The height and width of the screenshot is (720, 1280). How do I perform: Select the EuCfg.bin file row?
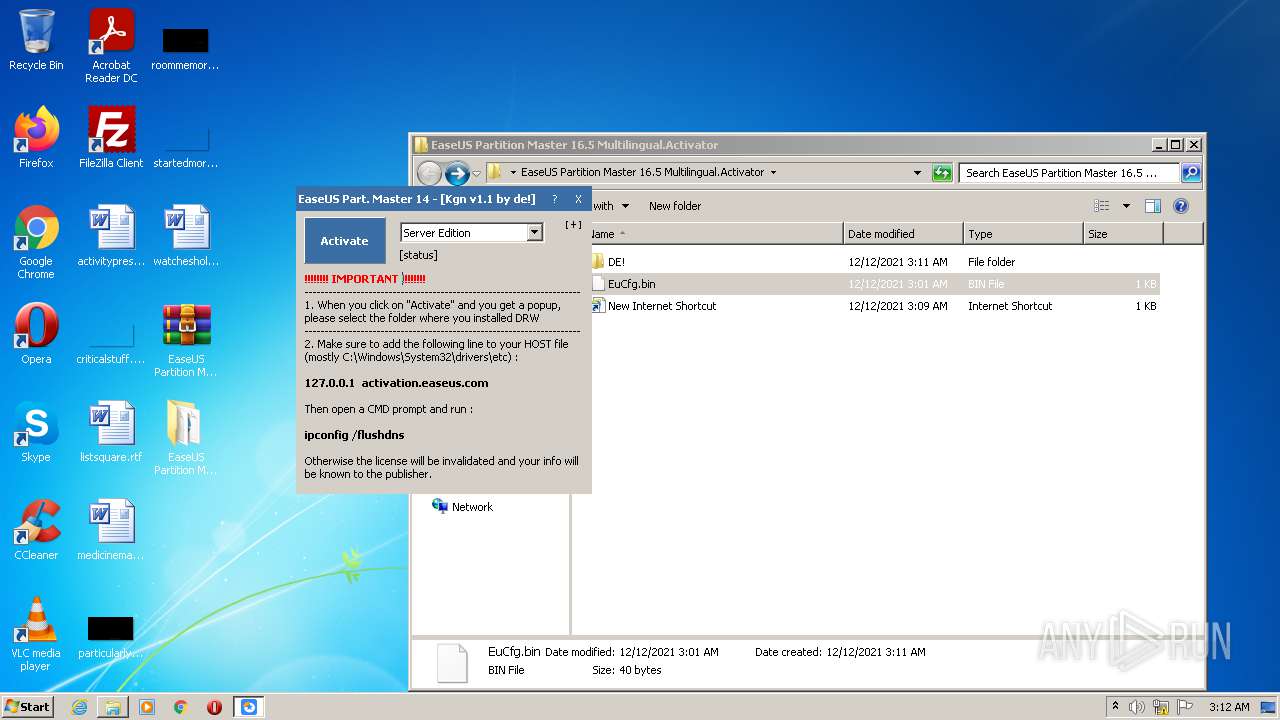coord(874,284)
